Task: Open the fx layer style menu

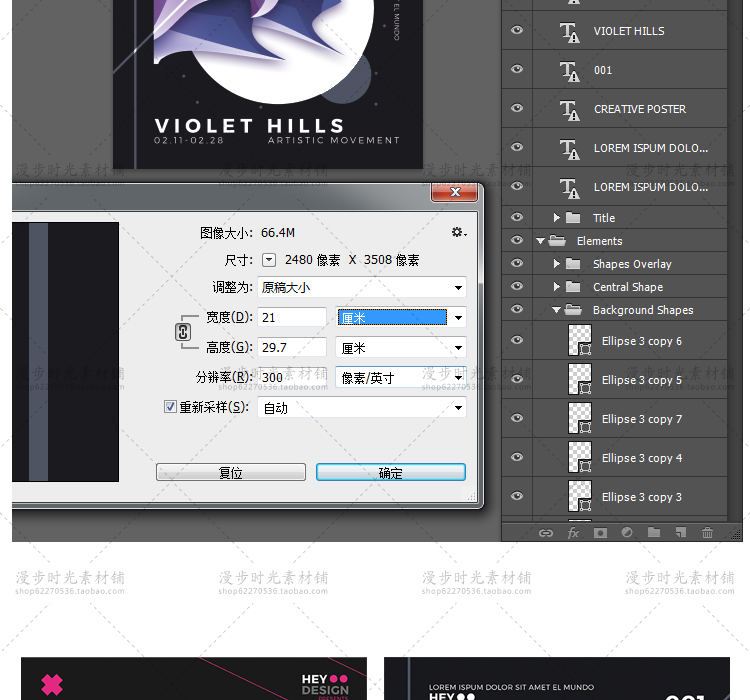Action: point(573,533)
